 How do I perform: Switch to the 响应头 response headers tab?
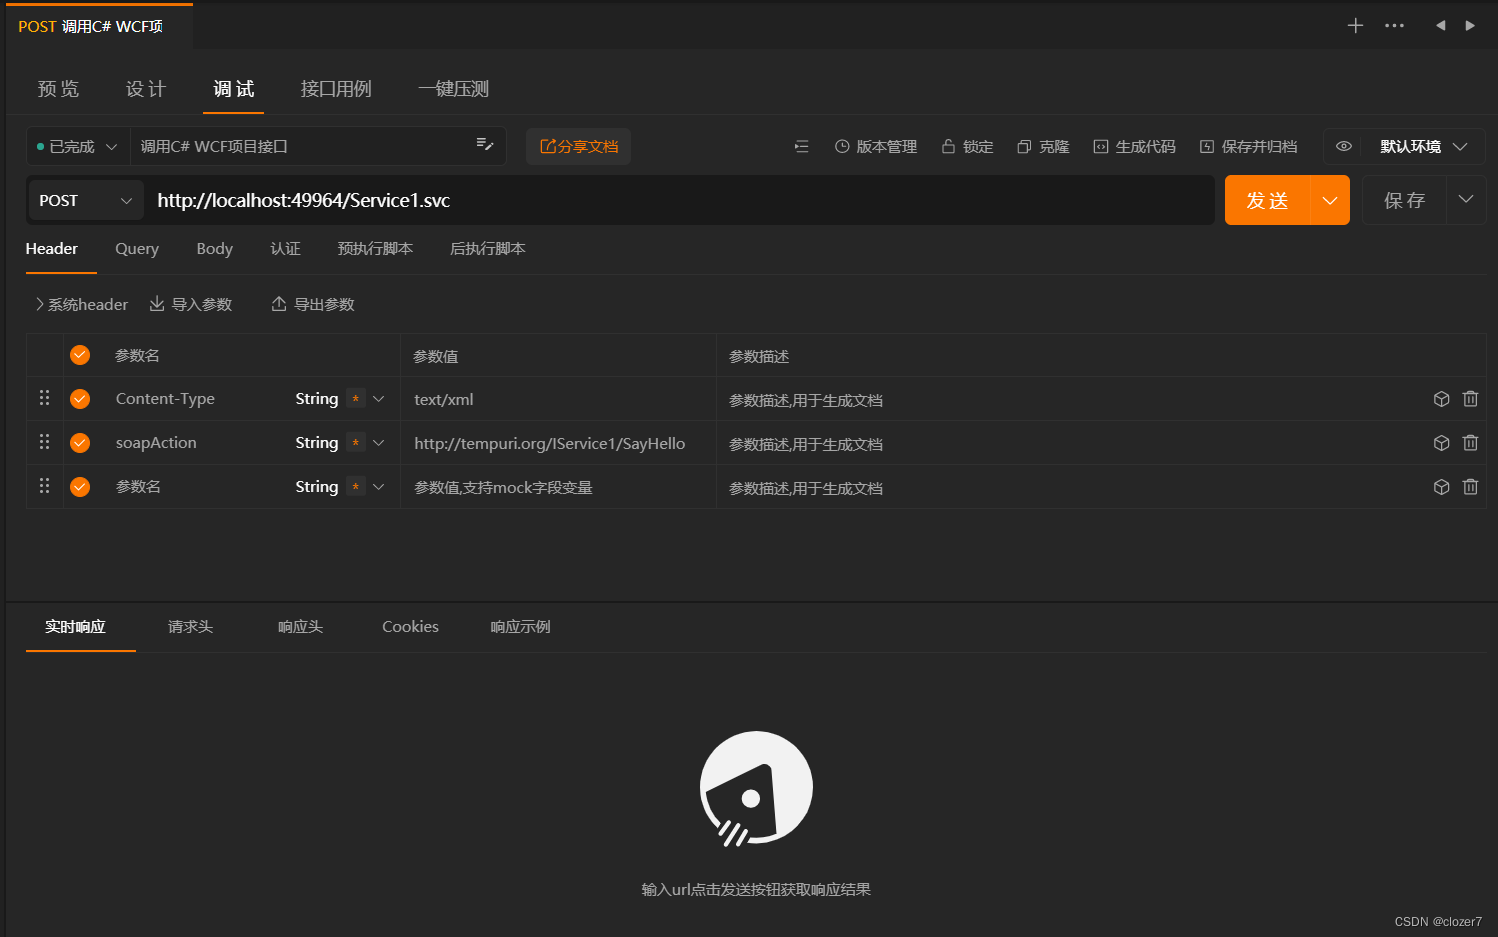pyautogui.click(x=300, y=627)
